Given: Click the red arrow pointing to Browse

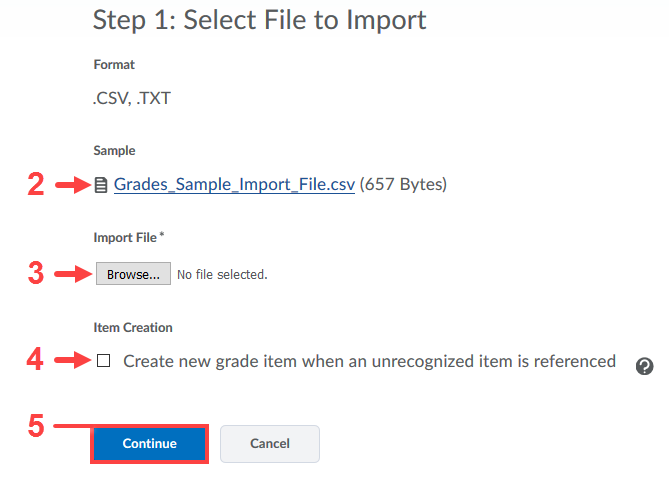Looking at the screenshot, I should click(72, 273).
